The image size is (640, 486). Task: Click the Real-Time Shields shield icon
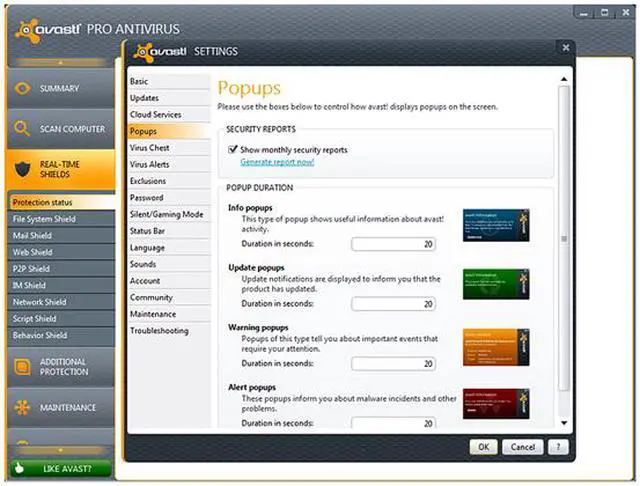22,169
